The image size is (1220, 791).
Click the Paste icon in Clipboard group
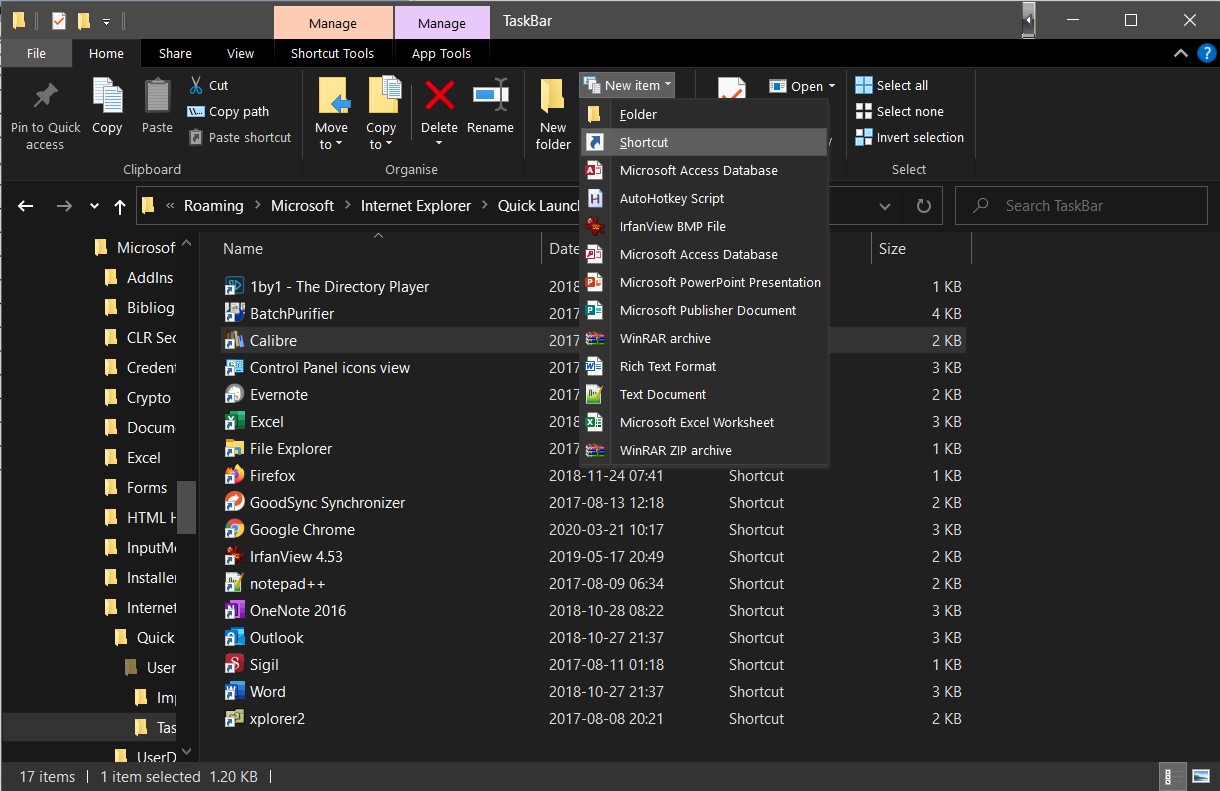pos(157,98)
